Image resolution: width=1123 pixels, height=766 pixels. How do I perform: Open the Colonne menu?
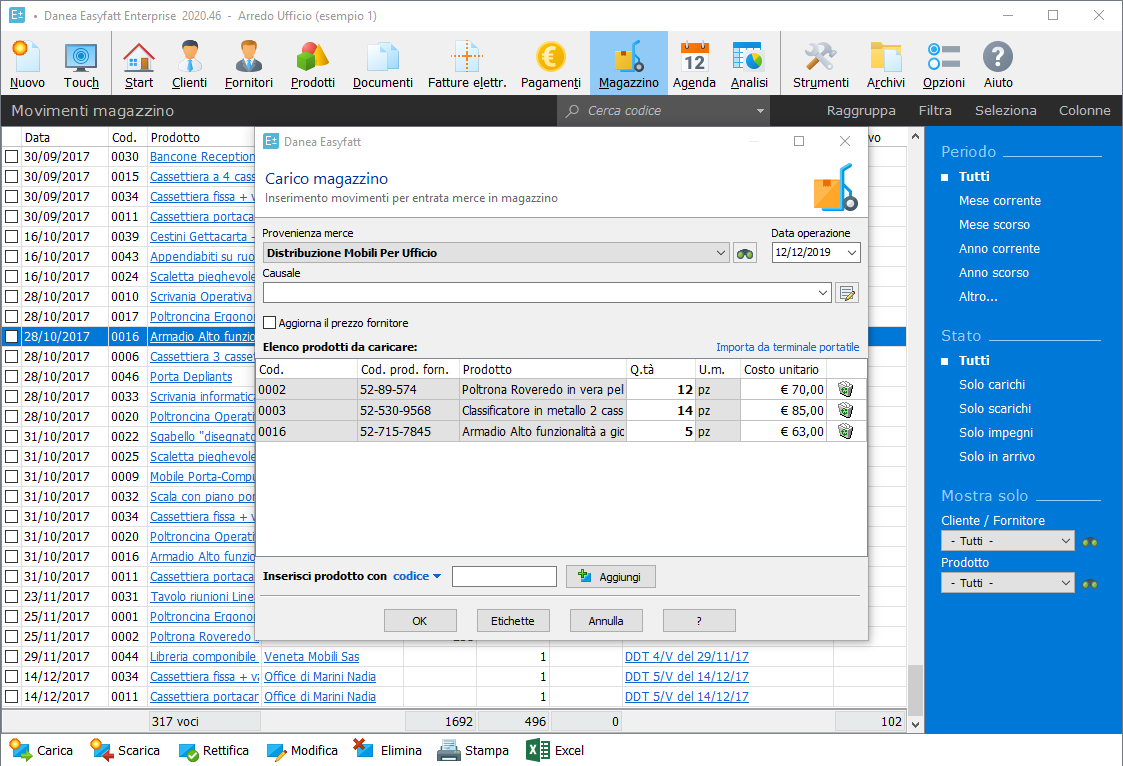click(1084, 111)
